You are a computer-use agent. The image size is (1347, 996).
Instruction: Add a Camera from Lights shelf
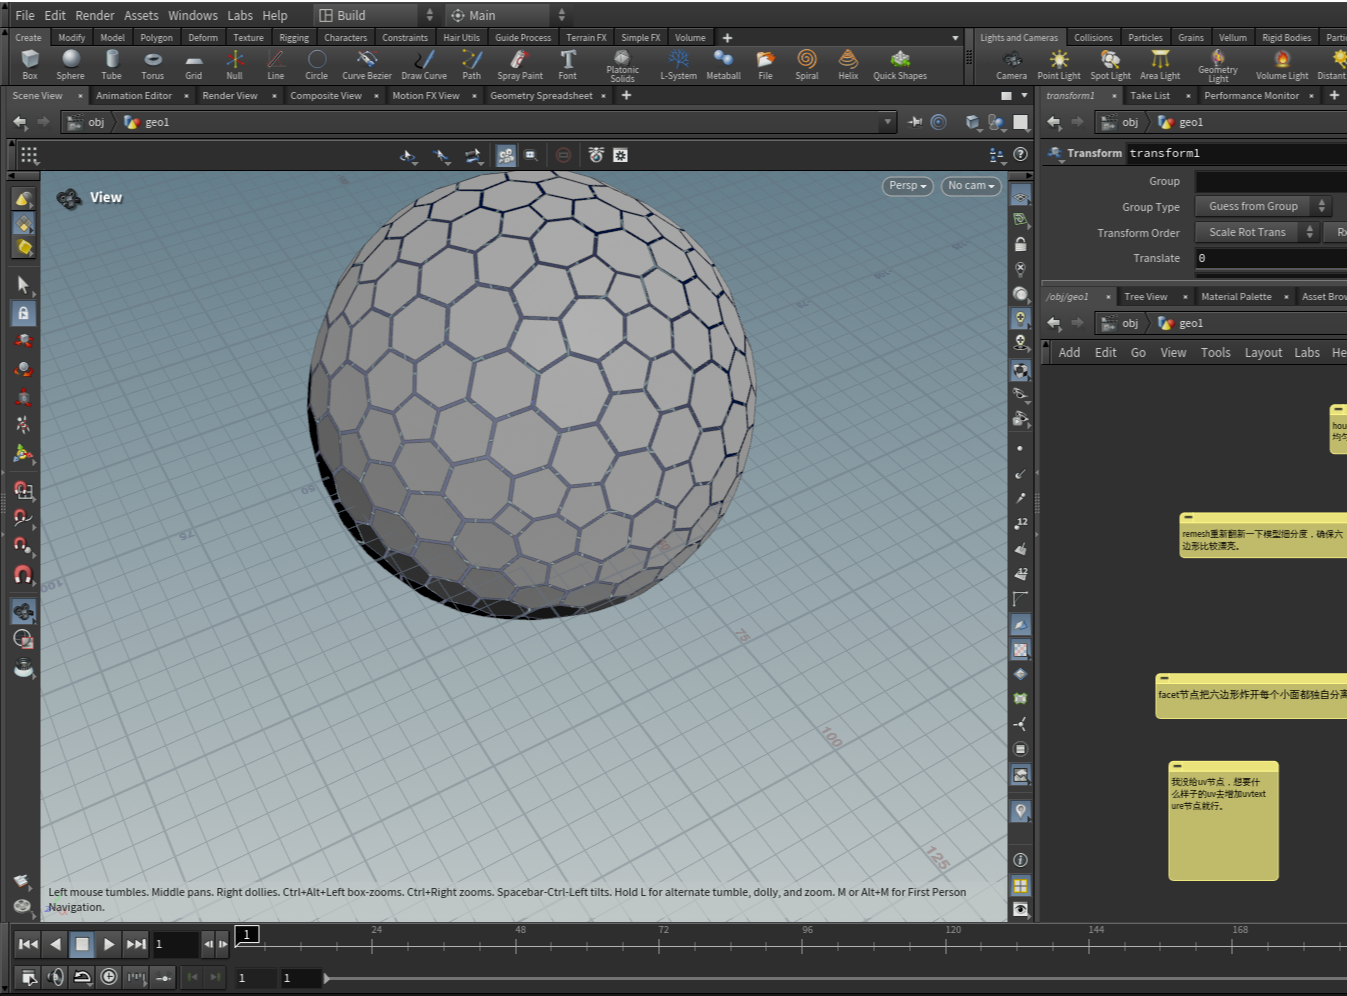click(1011, 65)
